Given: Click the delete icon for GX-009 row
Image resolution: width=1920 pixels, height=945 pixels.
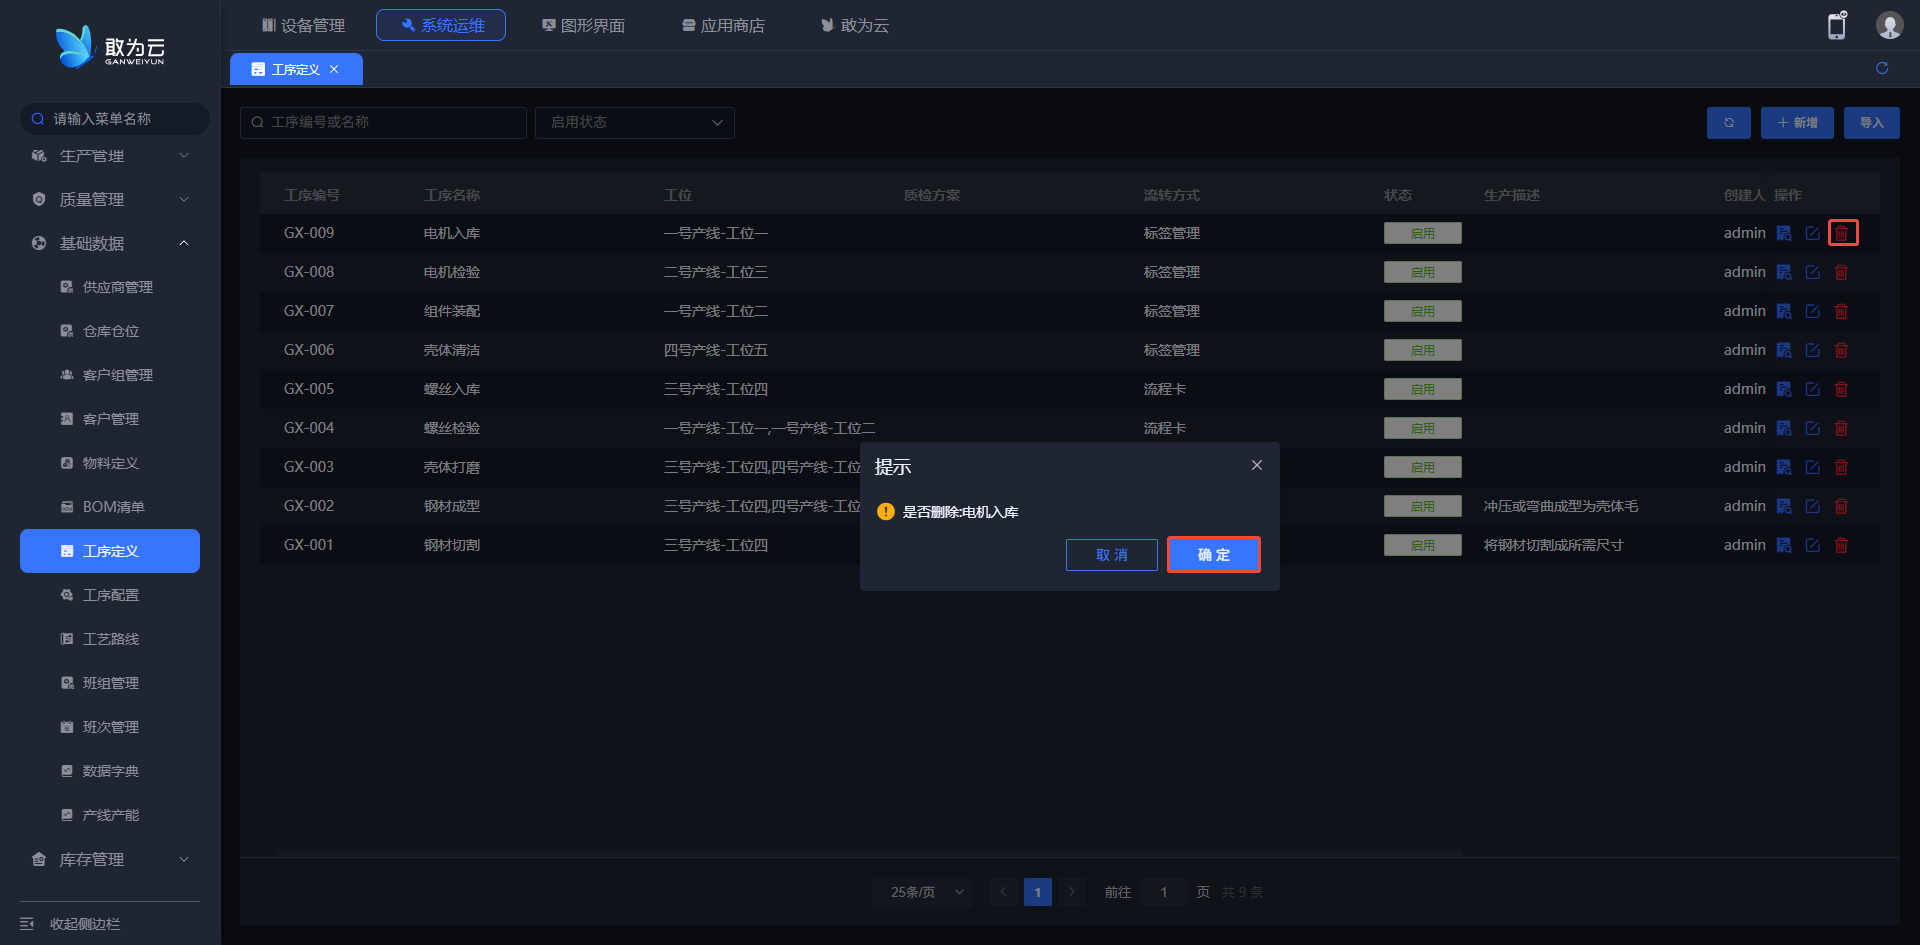Looking at the screenshot, I should pyautogui.click(x=1842, y=233).
